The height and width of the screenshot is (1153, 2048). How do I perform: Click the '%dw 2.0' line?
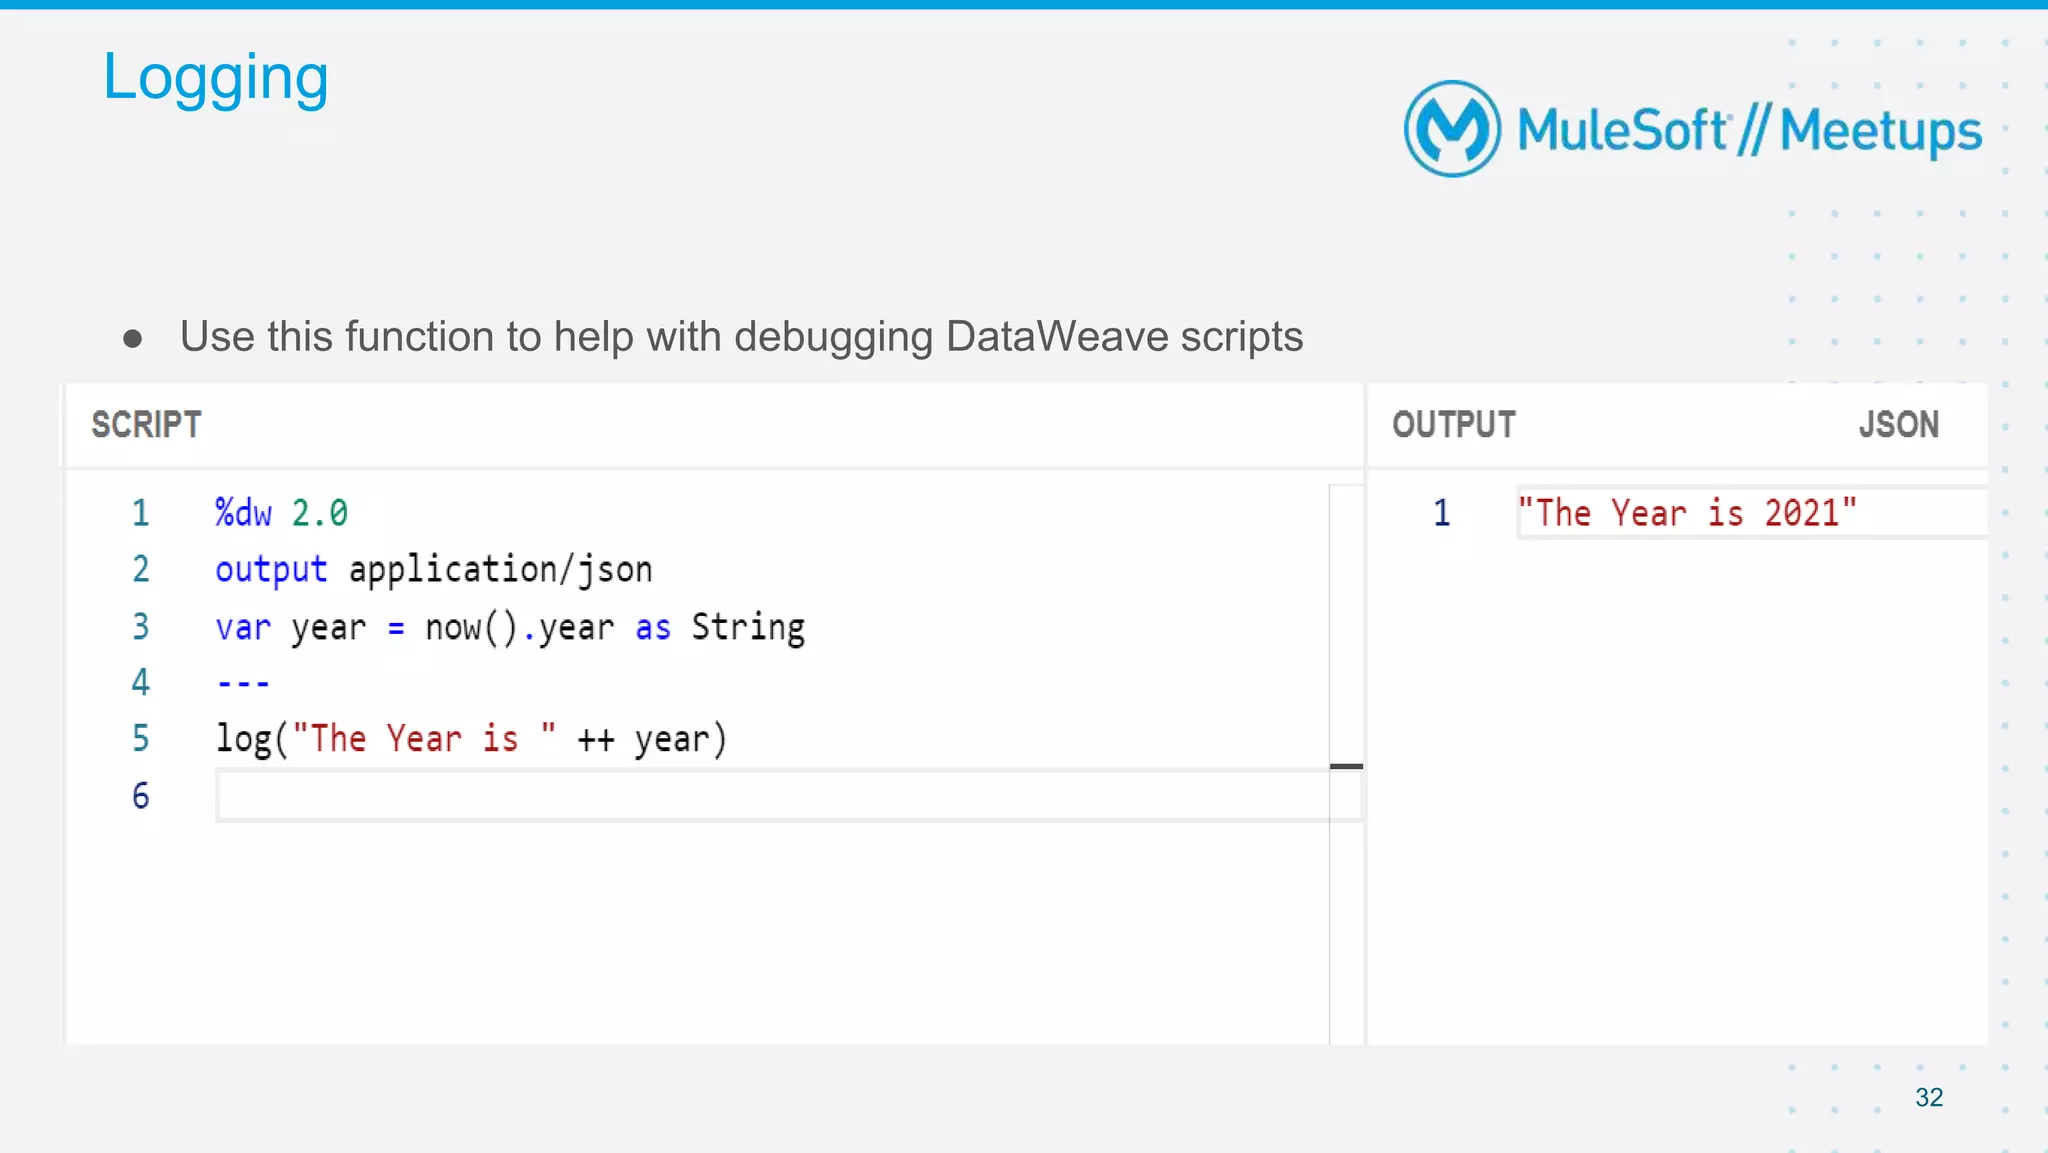click(x=281, y=513)
